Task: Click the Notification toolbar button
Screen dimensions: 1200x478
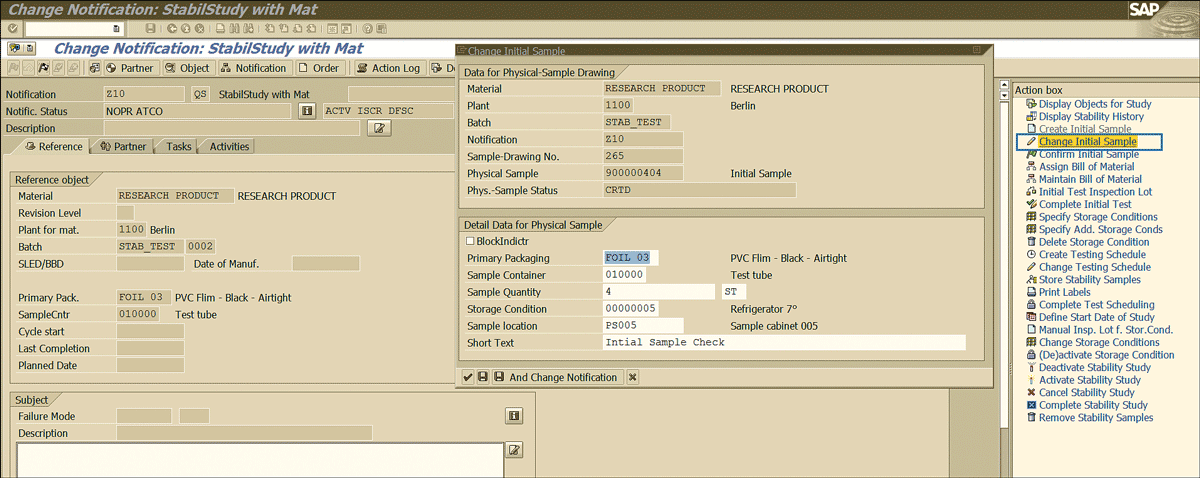Action: click(x=254, y=68)
